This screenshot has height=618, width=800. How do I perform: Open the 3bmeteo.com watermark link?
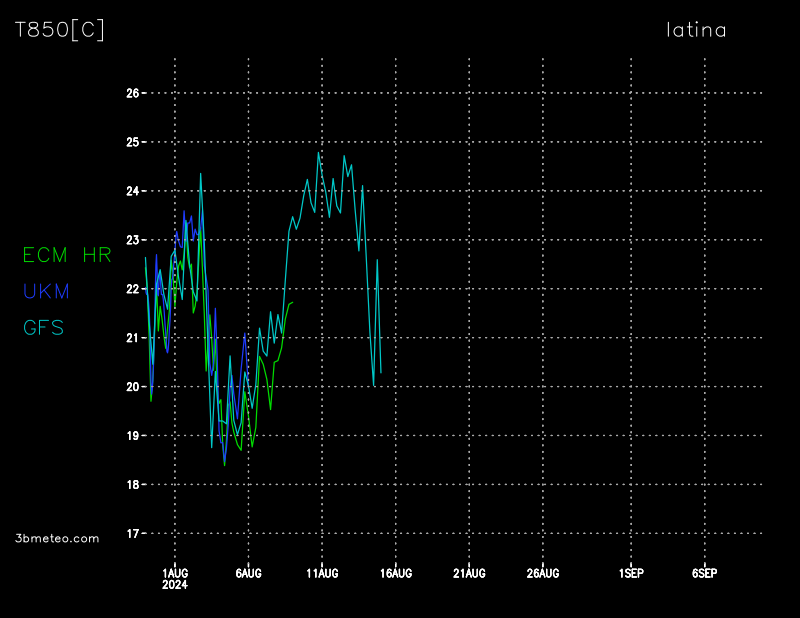(x=58, y=538)
